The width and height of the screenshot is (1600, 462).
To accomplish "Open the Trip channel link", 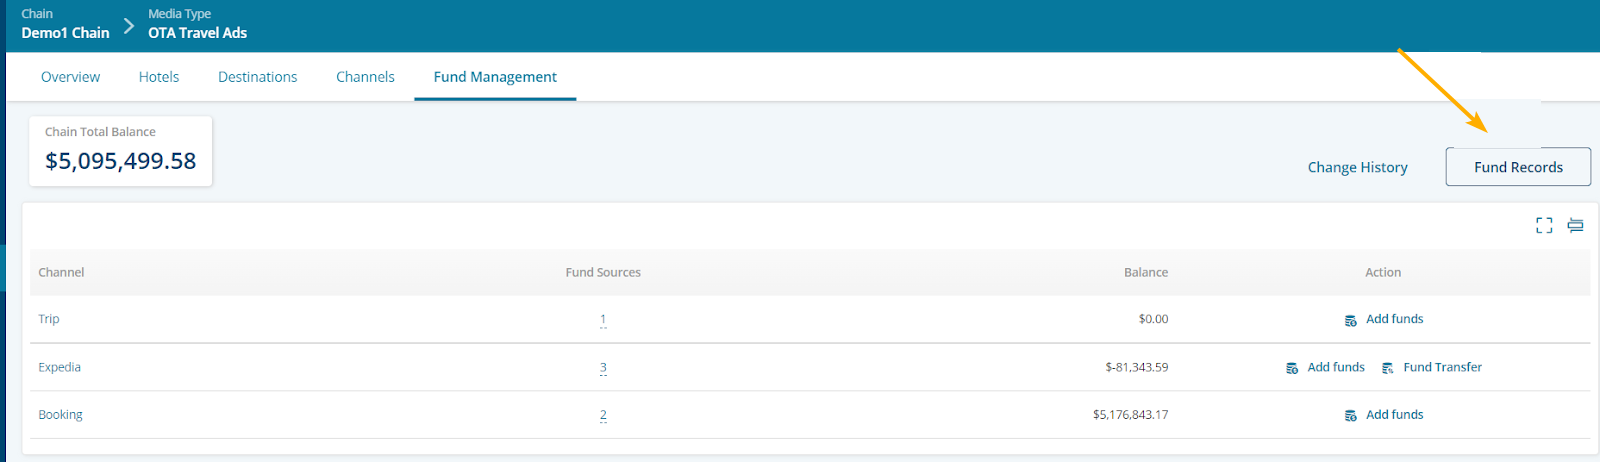I will tap(49, 319).
